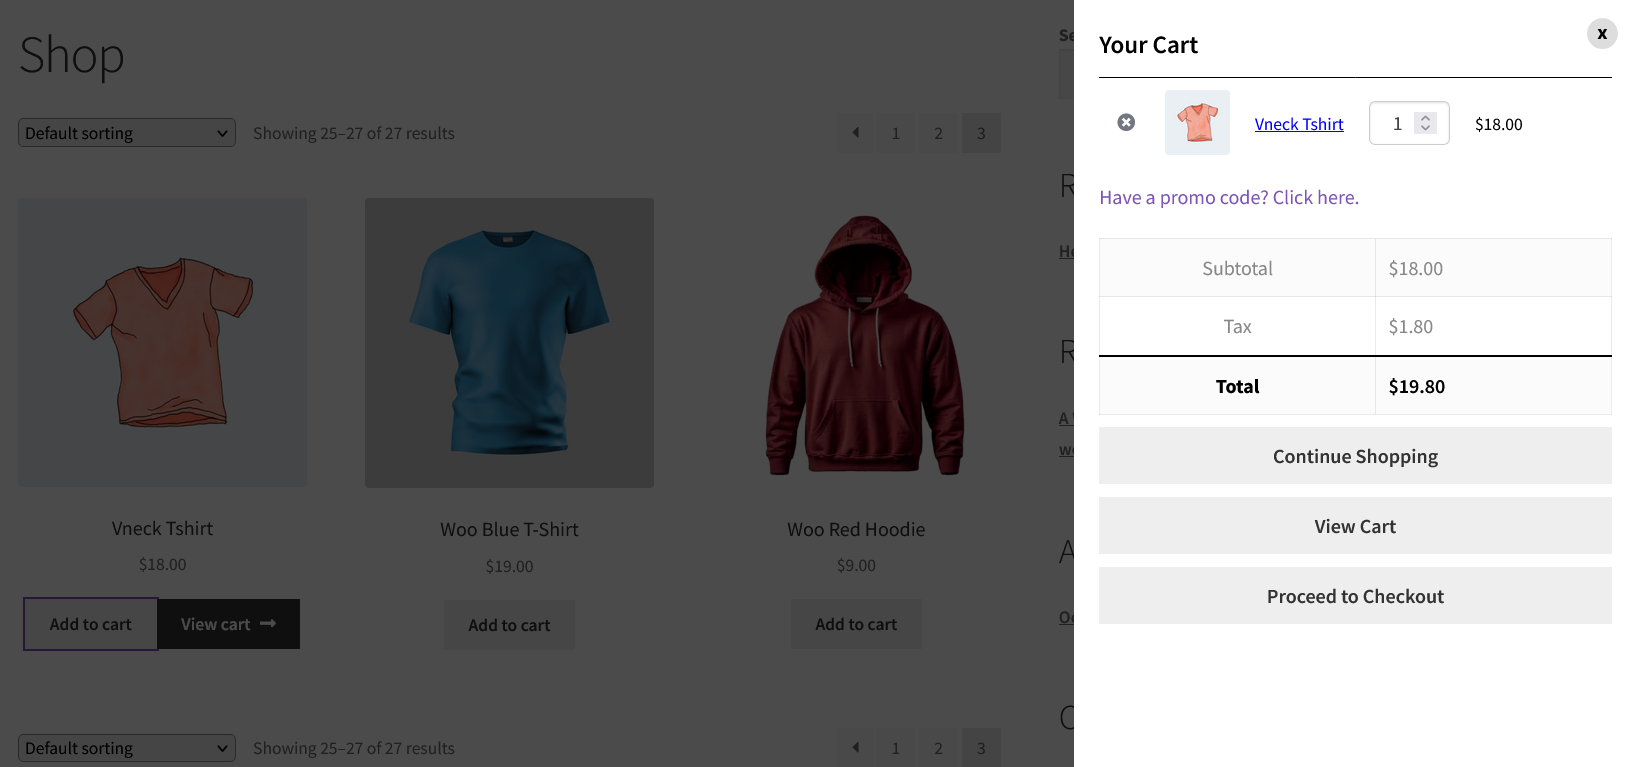
Task: Click the Vneck Tshirt thumbnail in the cart
Action: click(1197, 122)
